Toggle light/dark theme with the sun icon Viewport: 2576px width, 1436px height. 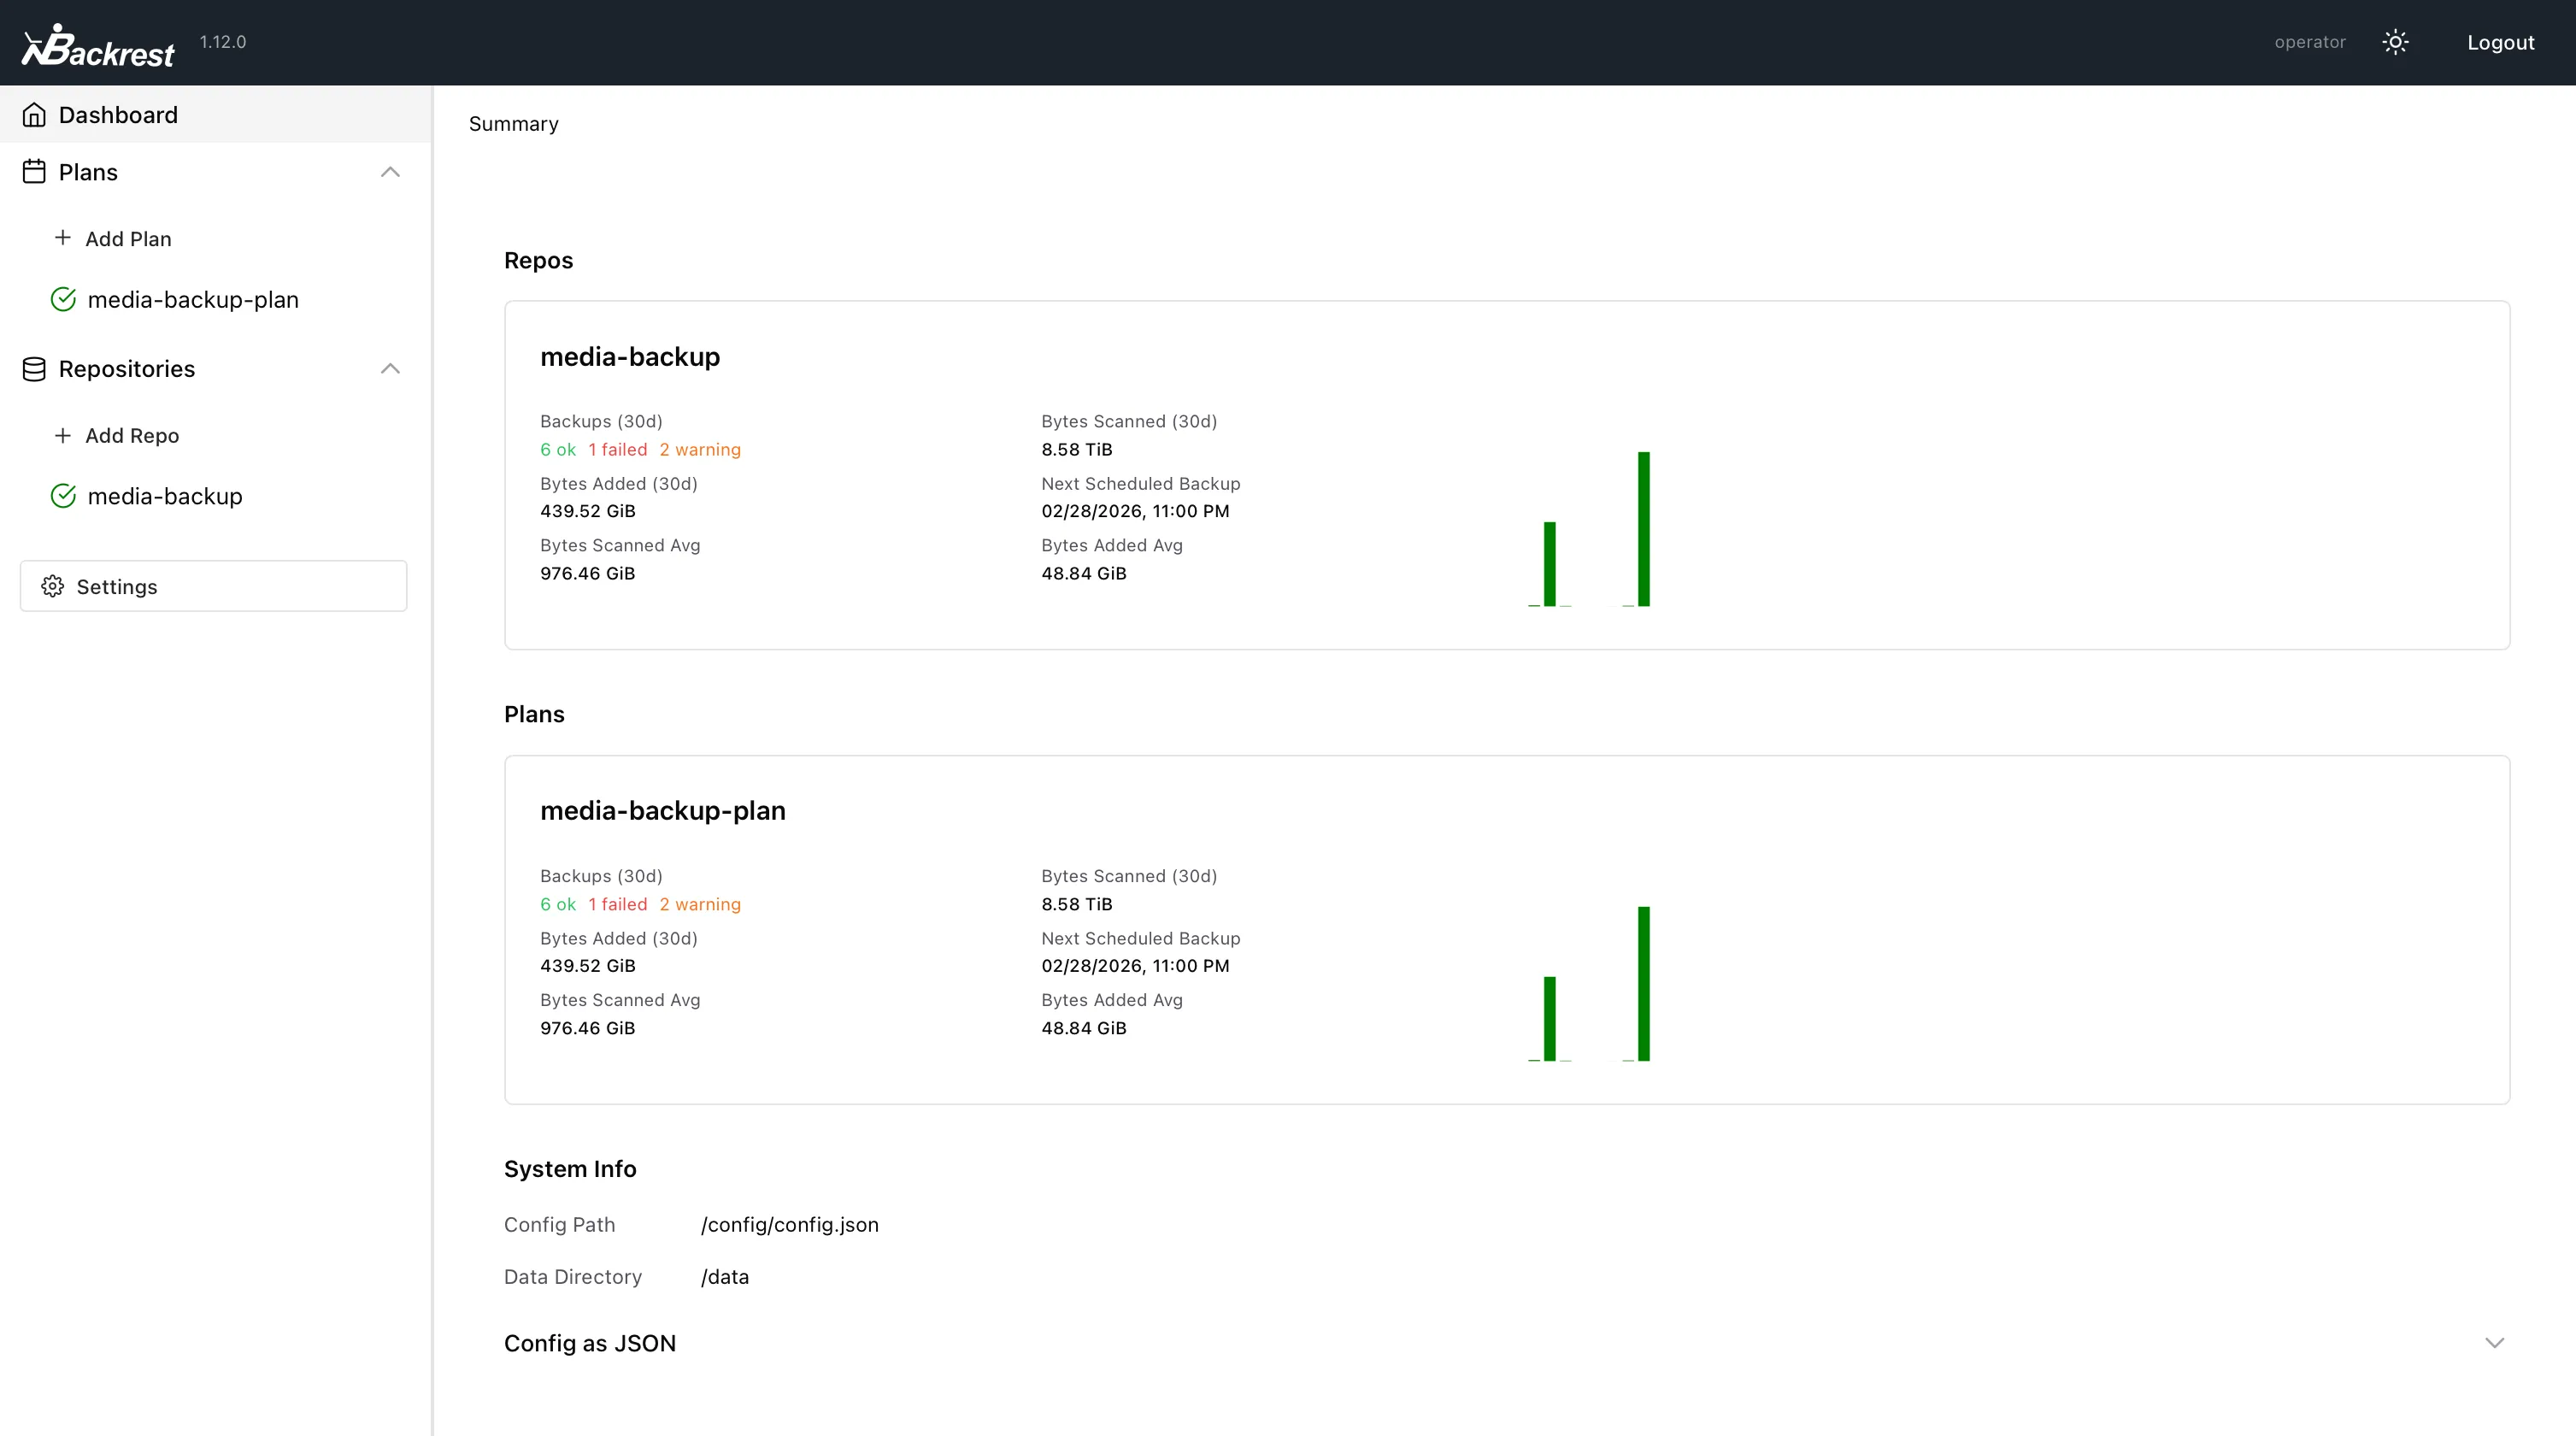point(2396,42)
